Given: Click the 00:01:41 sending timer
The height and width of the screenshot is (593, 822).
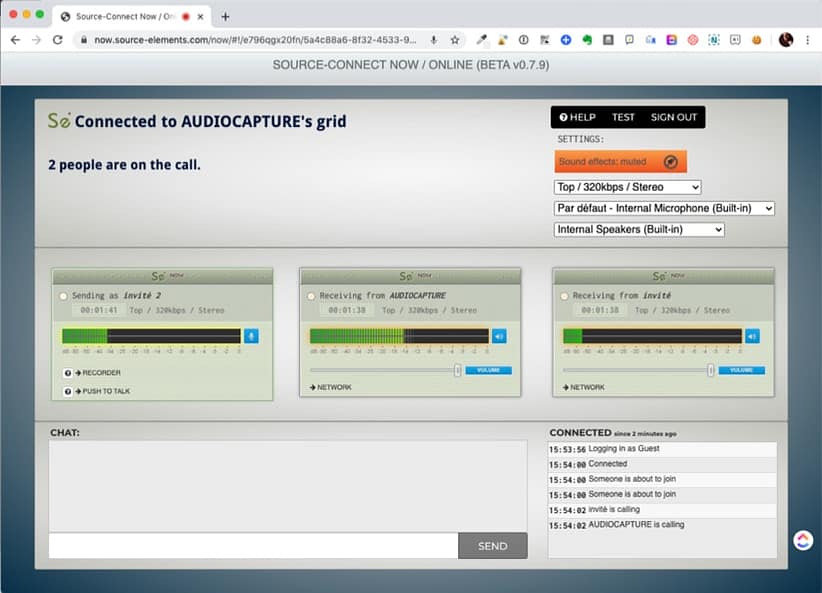Looking at the screenshot, I should pyautogui.click(x=99, y=310).
